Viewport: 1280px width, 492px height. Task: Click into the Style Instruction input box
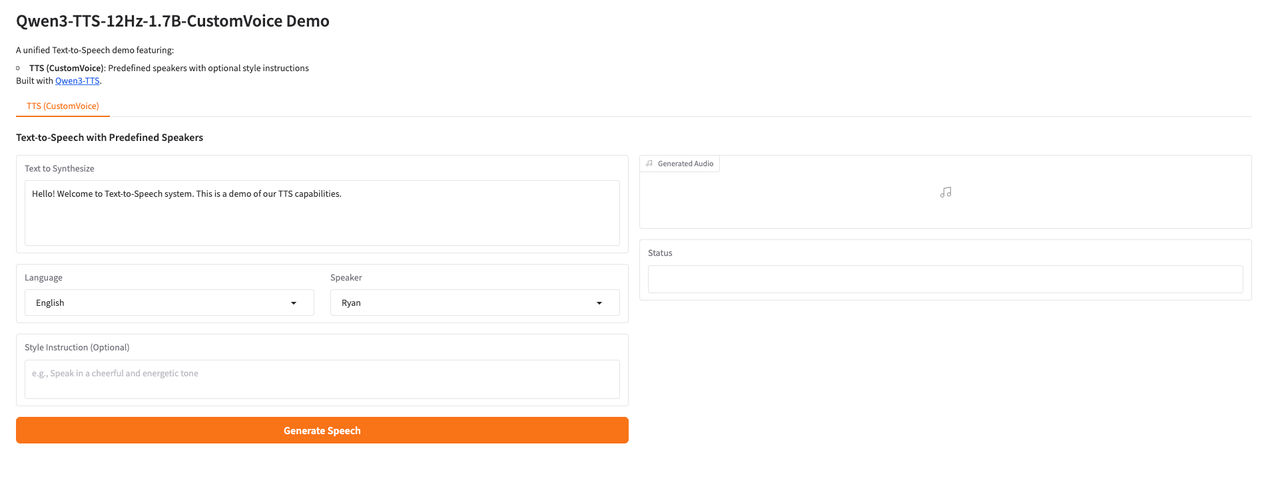tap(322, 379)
